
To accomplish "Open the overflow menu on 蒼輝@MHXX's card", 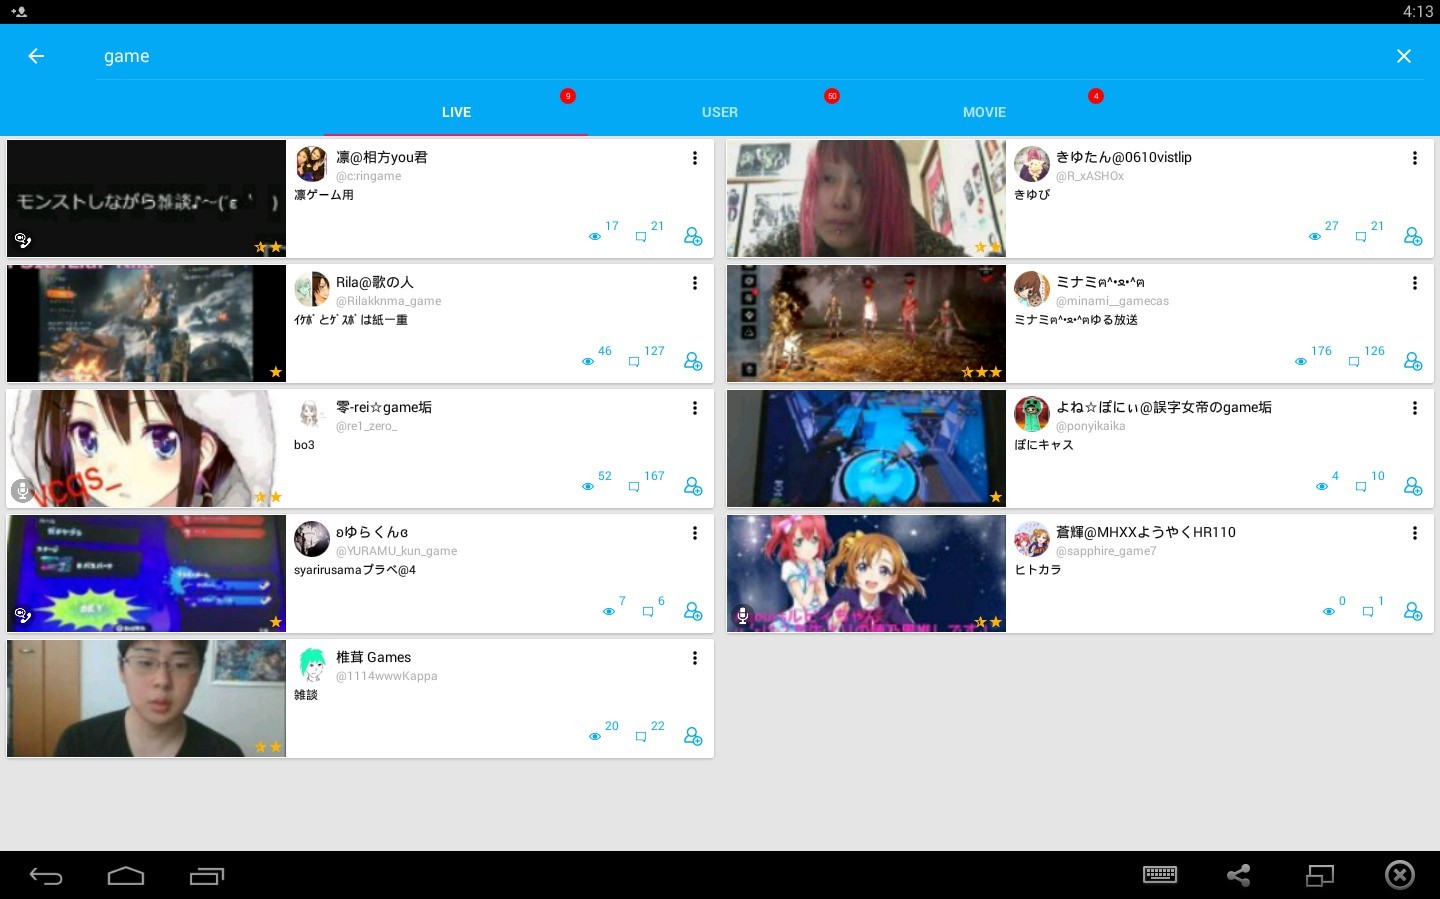I will click(x=1415, y=533).
